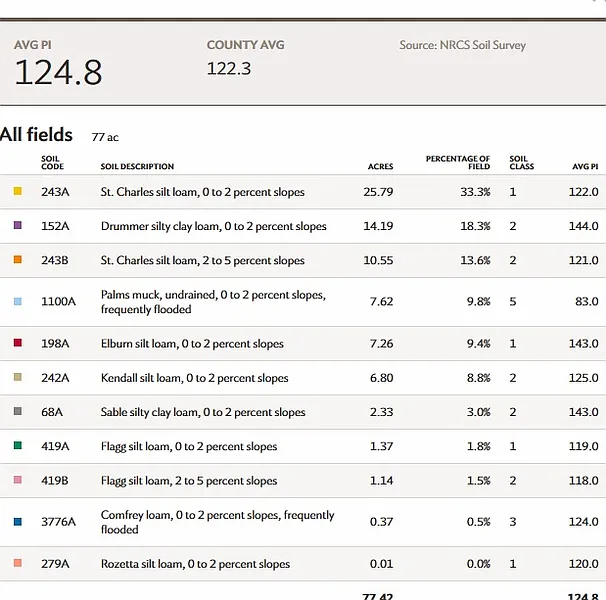
Task: Click the gray swatch for soil 68A
Action: [x=17, y=412]
